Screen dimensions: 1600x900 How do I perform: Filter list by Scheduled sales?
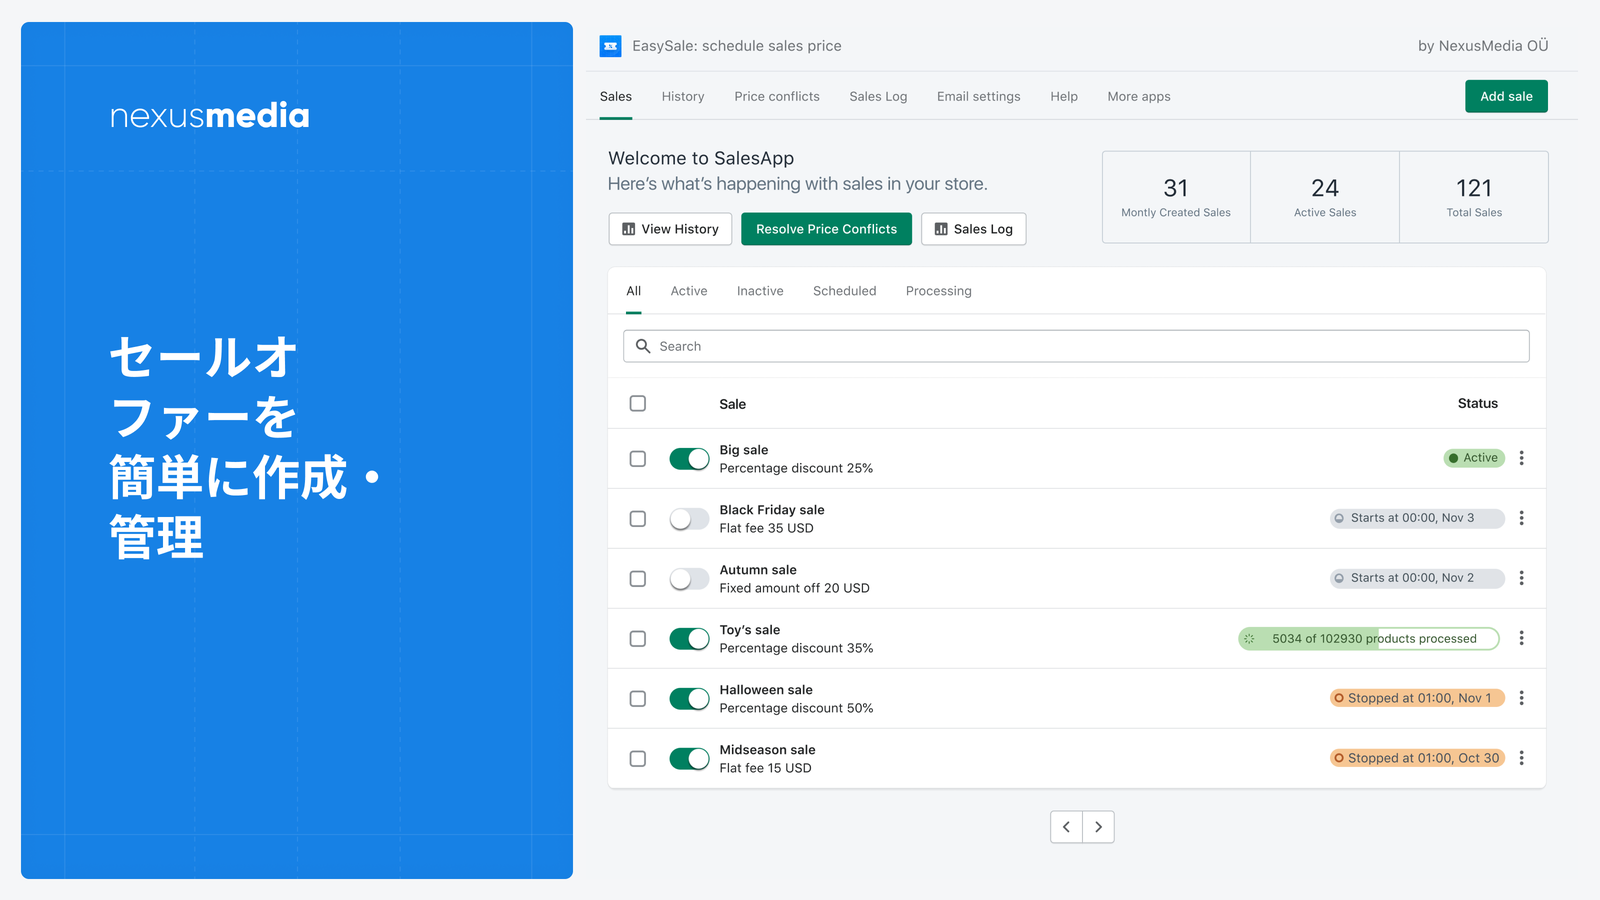point(845,291)
